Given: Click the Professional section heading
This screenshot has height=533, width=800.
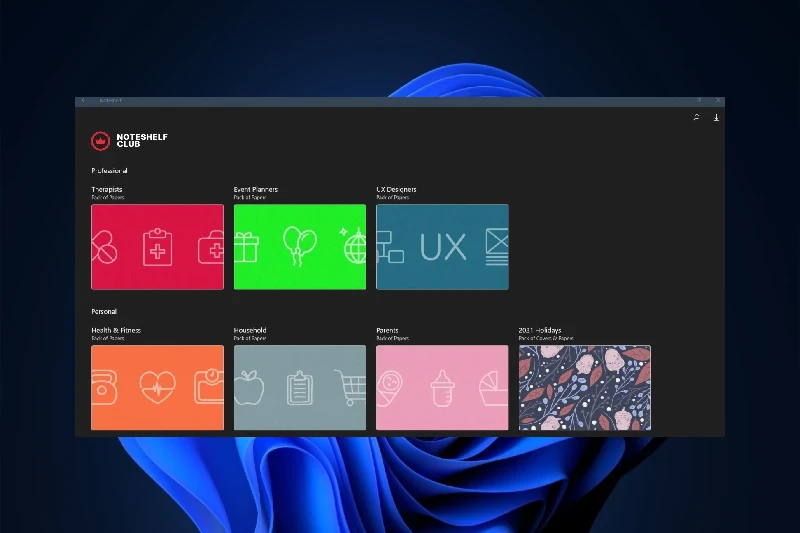Looking at the screenshot, I should coord(109,171).
